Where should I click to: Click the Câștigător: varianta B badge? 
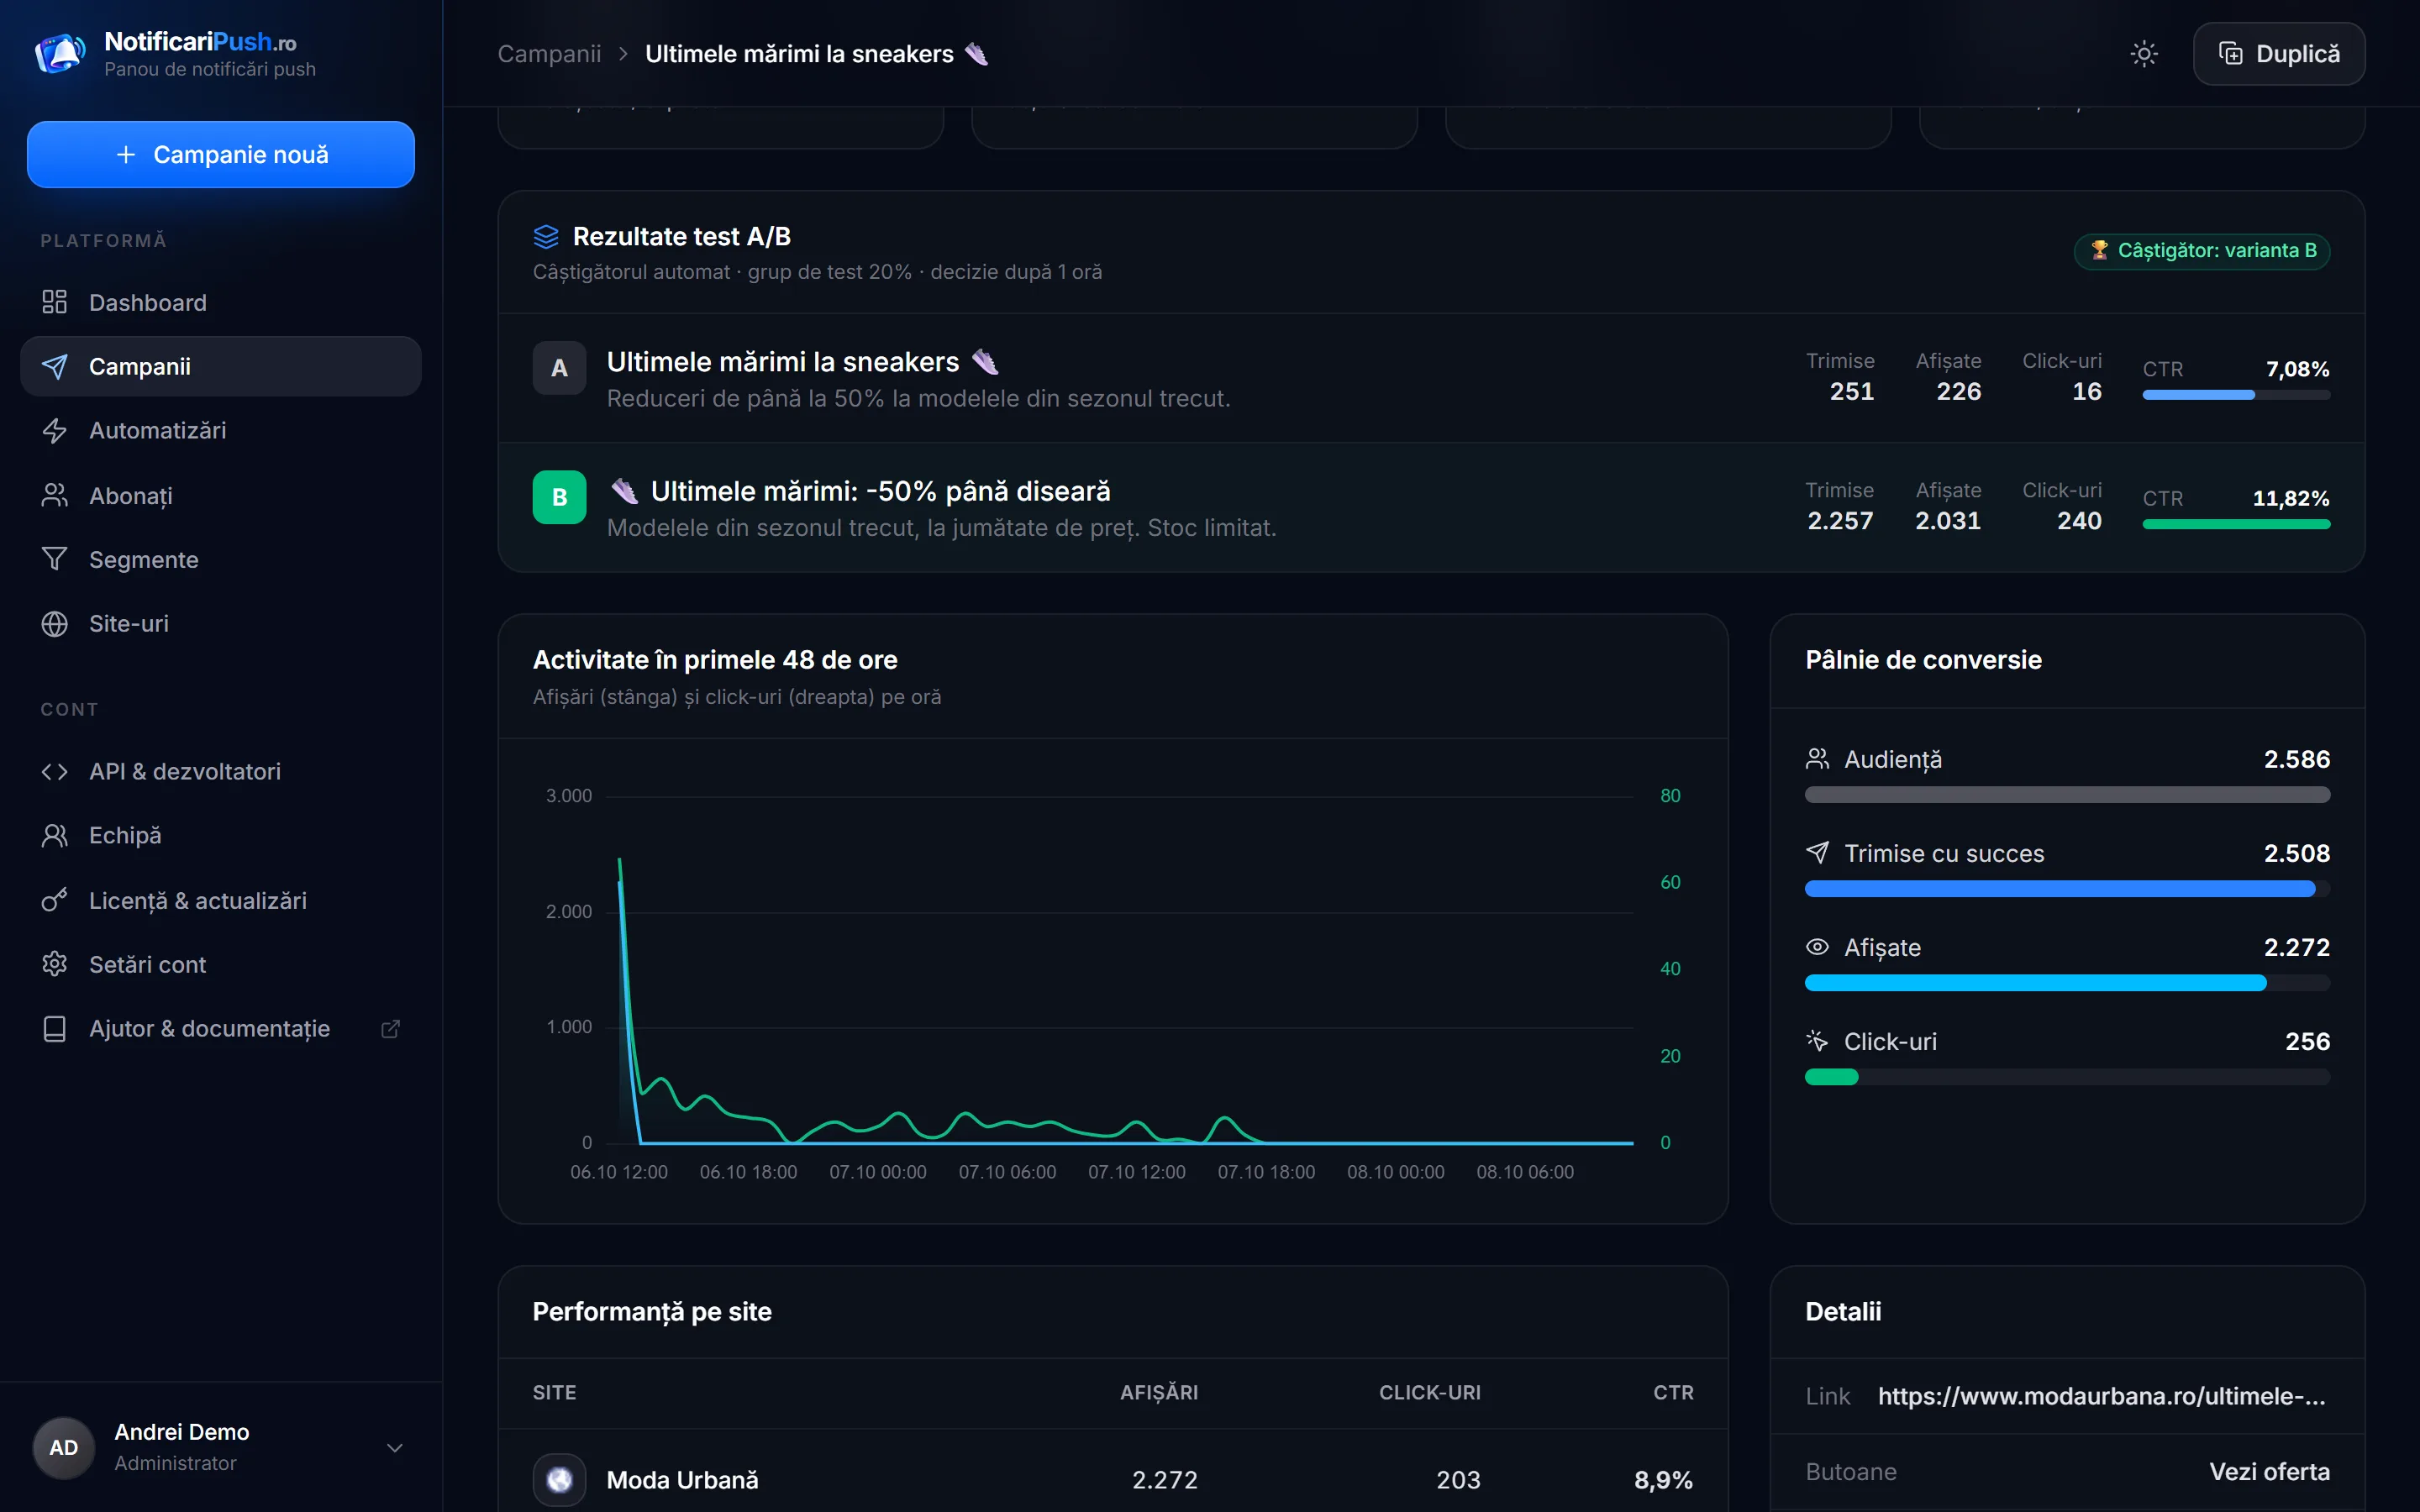pos(2202,250)
